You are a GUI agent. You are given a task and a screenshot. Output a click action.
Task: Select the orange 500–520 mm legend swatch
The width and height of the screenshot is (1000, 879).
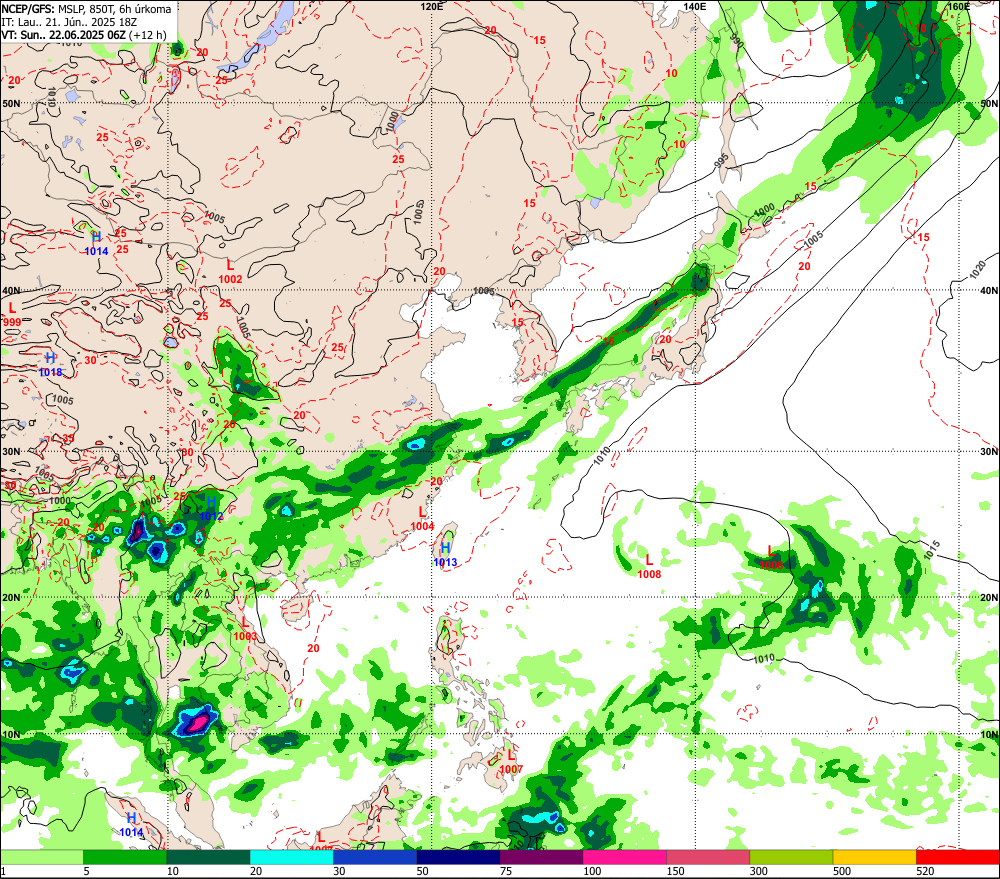[x=874, y=857]
